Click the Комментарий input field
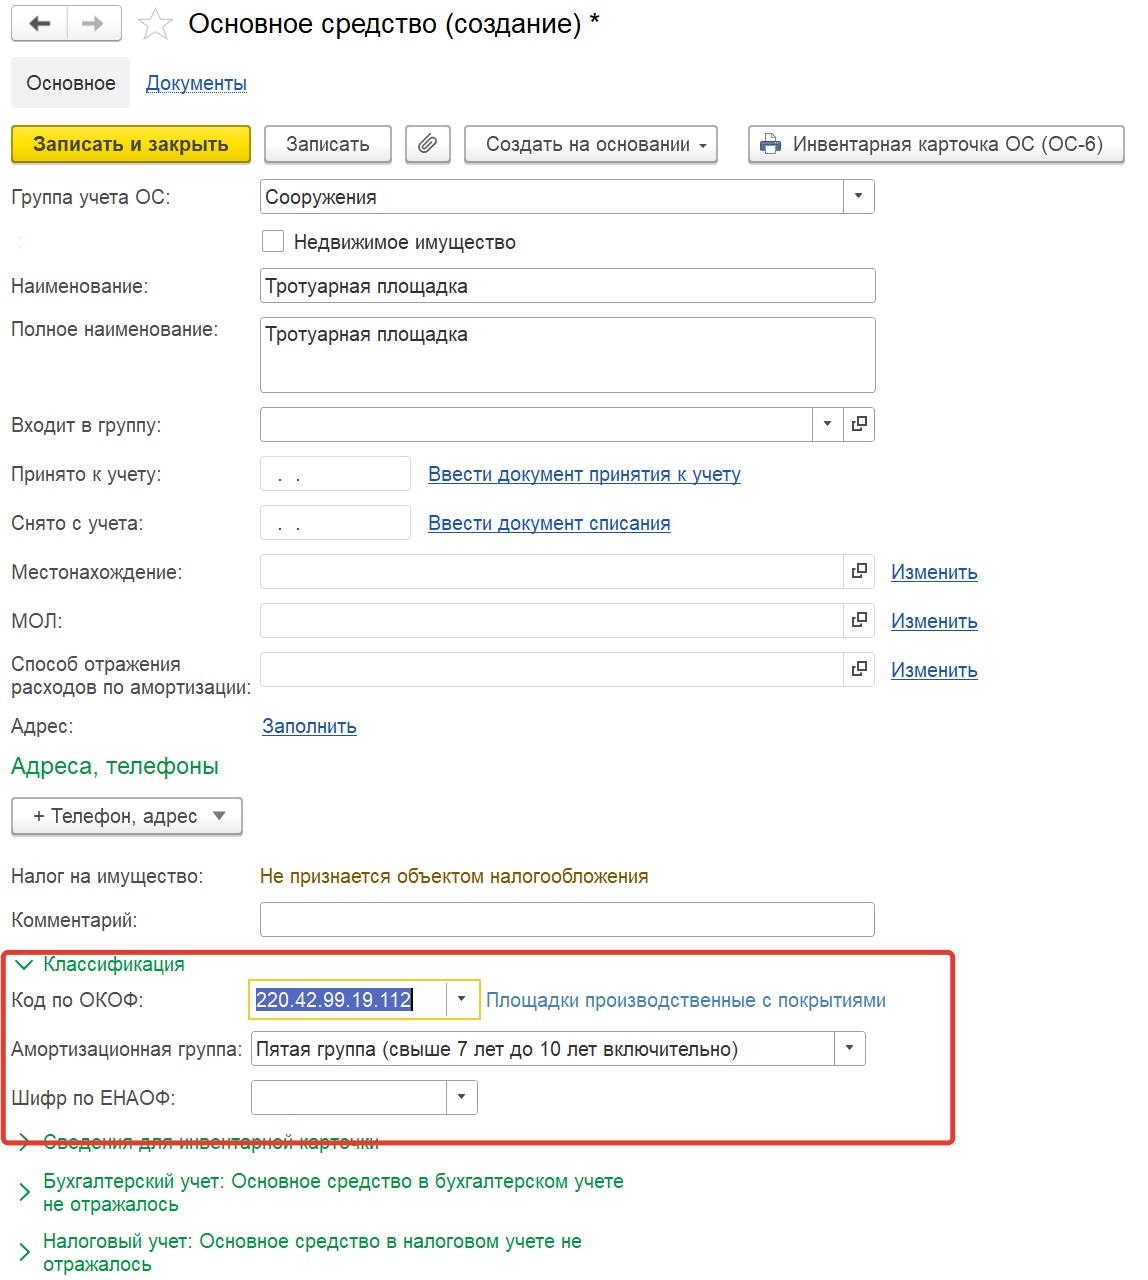This screenshot has width=1148, height=1280. point(567,919)
